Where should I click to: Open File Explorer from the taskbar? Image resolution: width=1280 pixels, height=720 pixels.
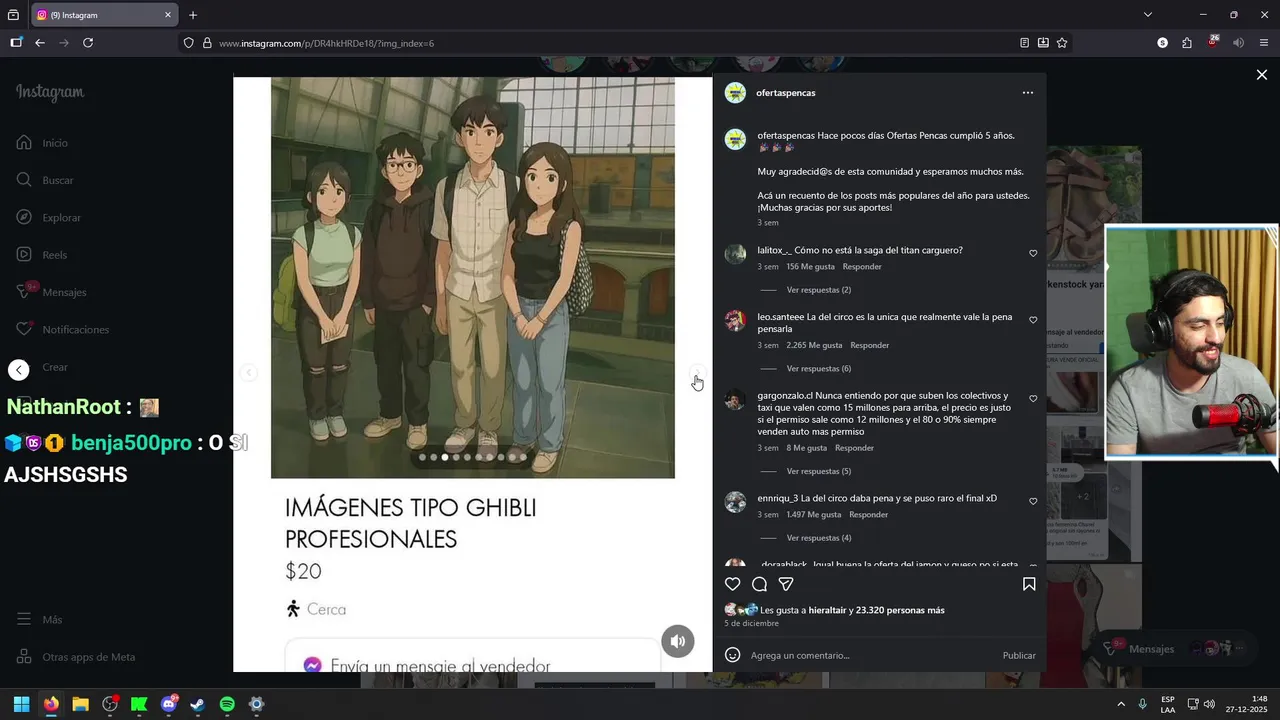point(80,704)
